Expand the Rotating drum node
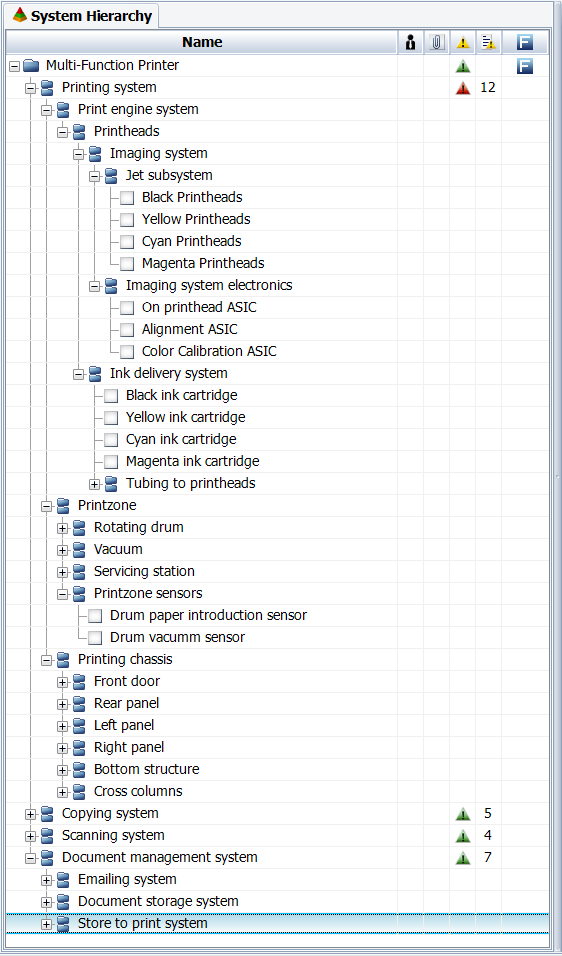The image size is (562, 956). pyautogui.click(x=62, y=528)
